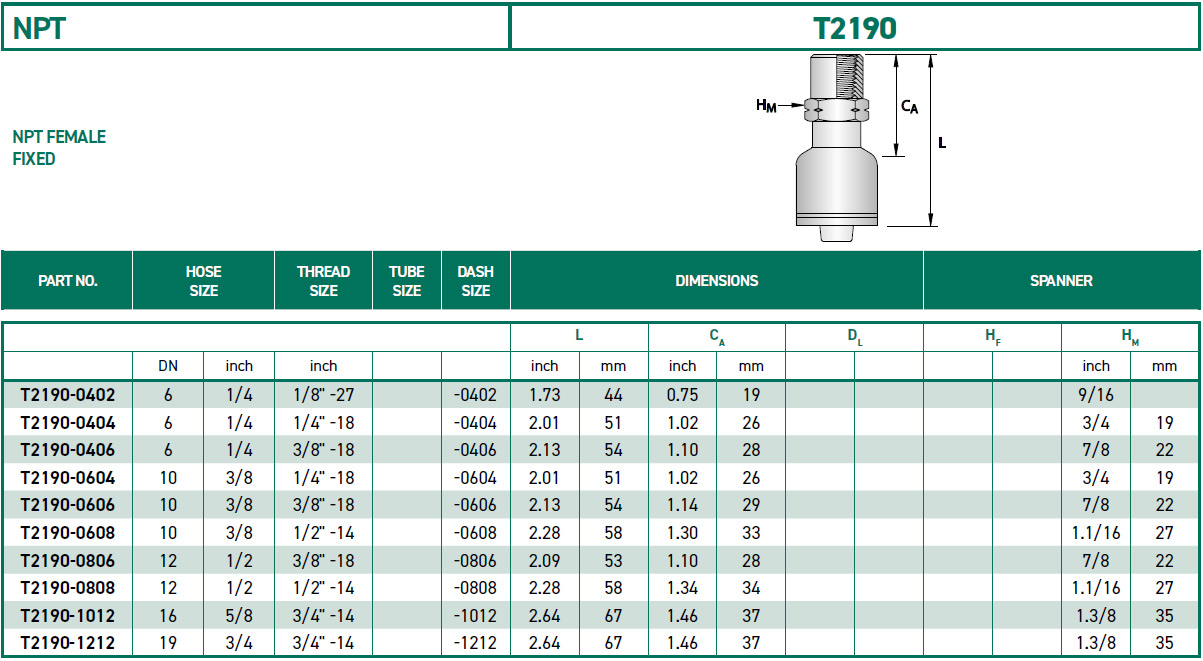Click spanner 3/4 in T2190-0404 row

coord(1096,423)
